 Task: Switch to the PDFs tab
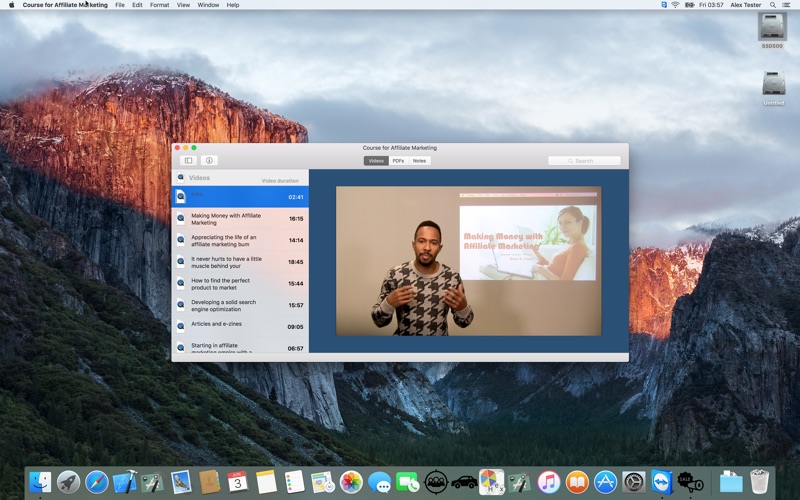tap(398, 160)
